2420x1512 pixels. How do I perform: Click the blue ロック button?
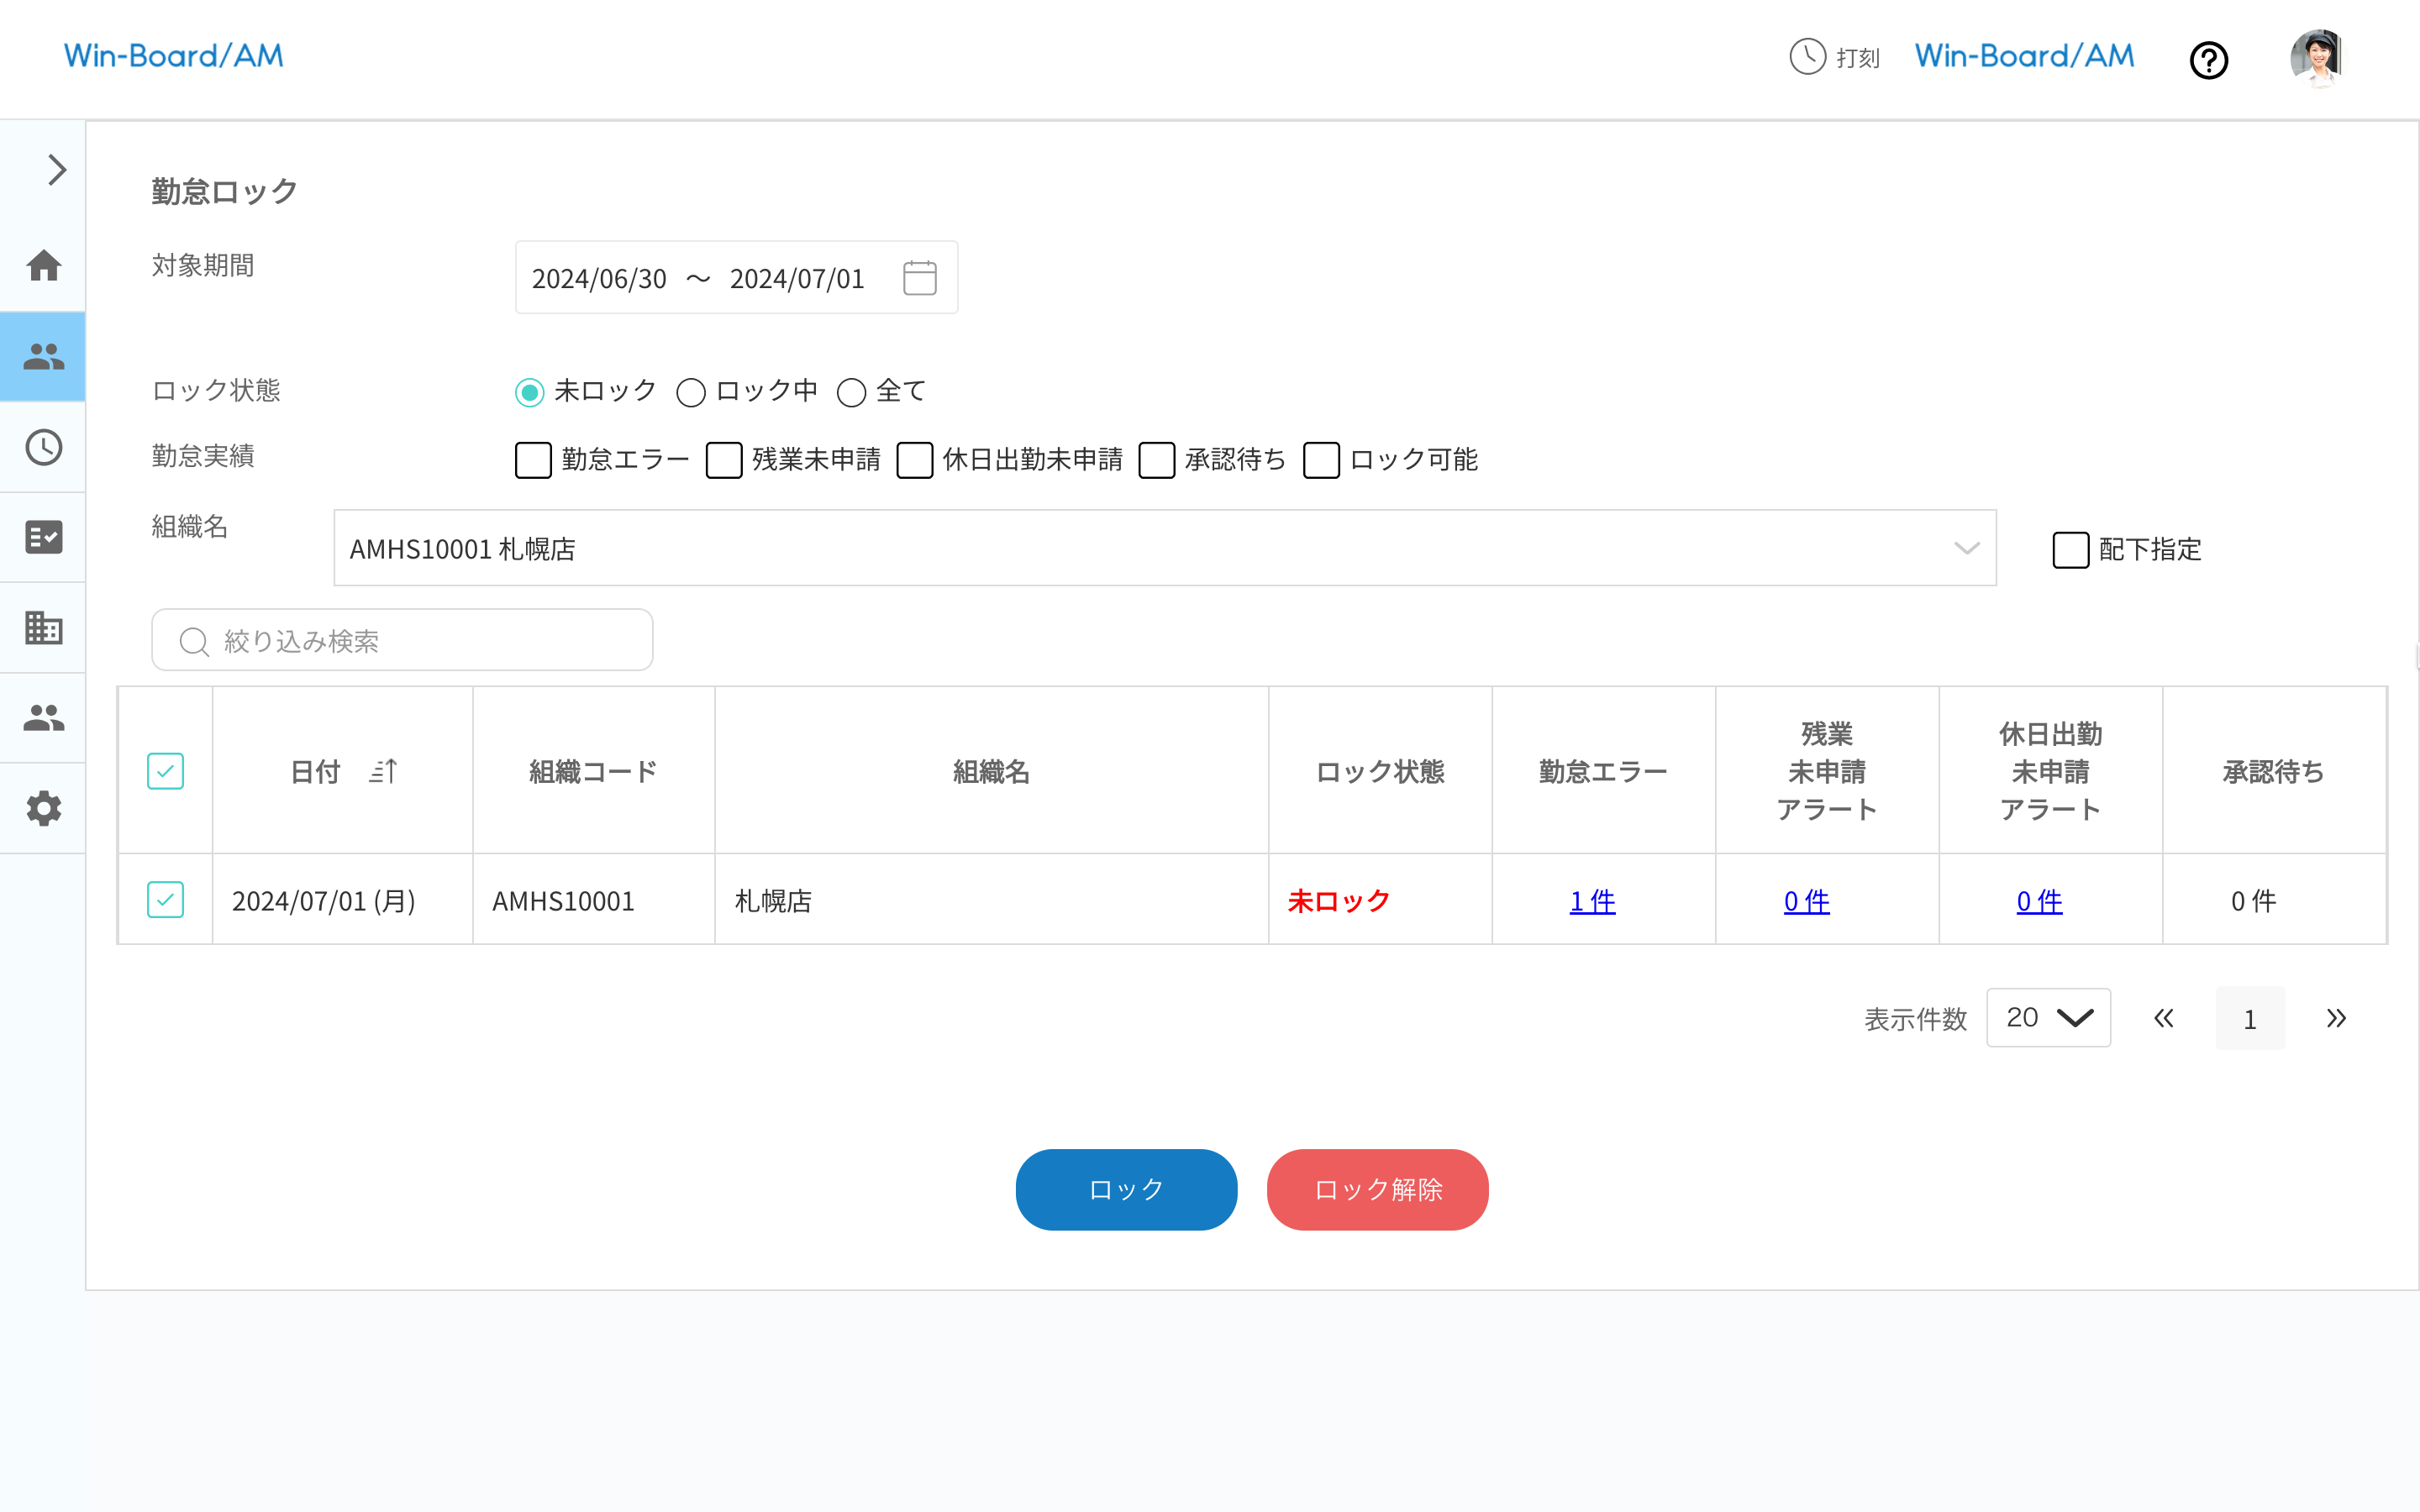coord(1126,1189)
